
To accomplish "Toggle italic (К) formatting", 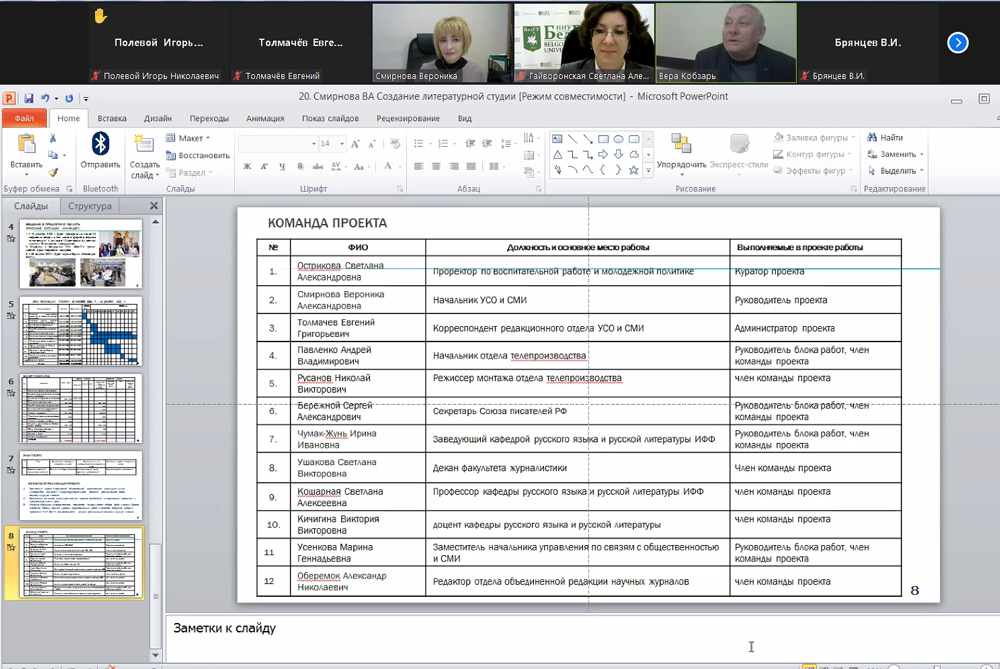I will point(262,169).
